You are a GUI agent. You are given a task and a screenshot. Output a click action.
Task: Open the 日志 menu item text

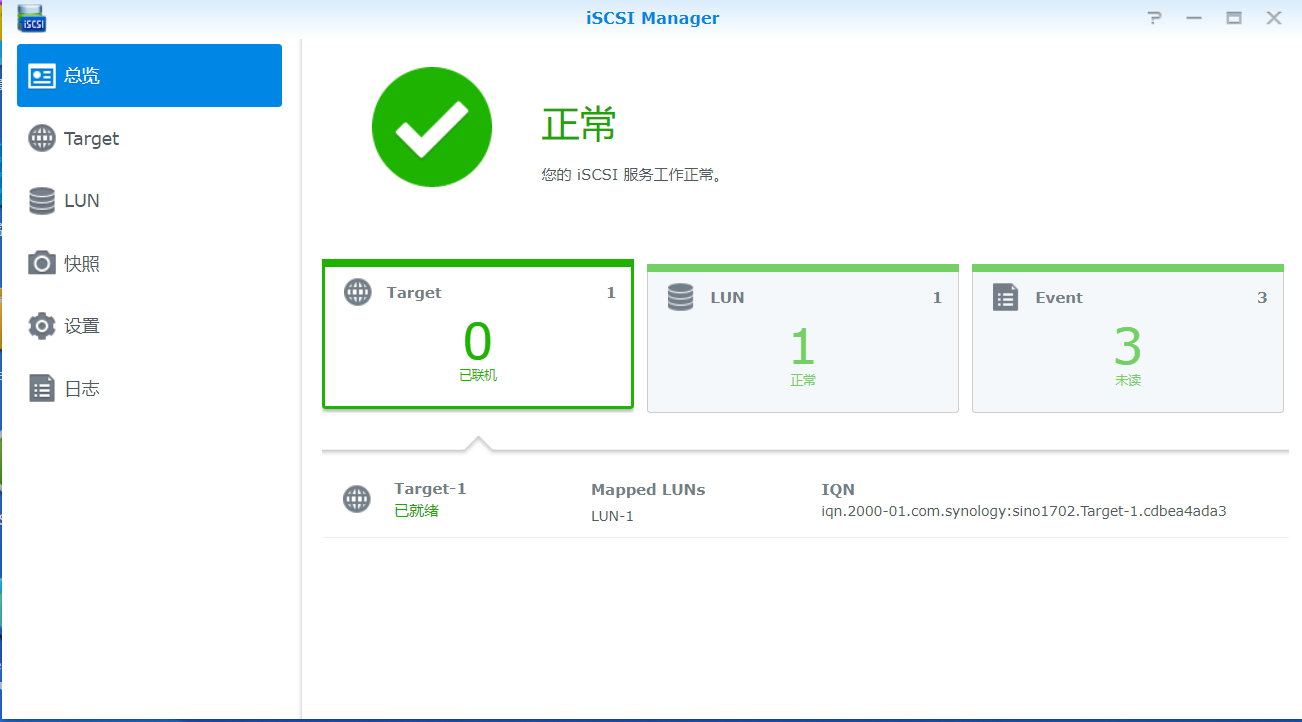click(x=82, y=389)
